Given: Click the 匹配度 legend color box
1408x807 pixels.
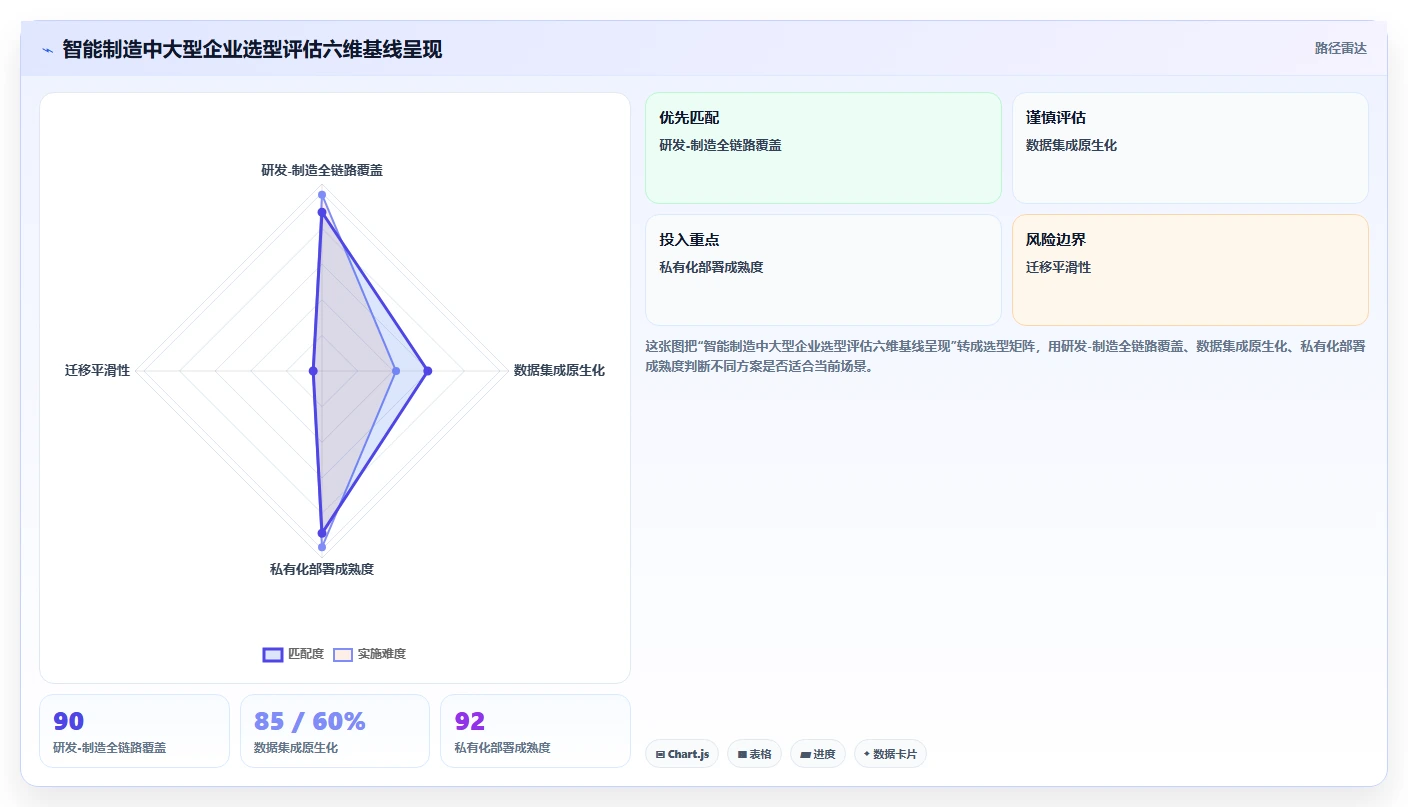Looking at the screenshot, I should click(x=273, y=654).
